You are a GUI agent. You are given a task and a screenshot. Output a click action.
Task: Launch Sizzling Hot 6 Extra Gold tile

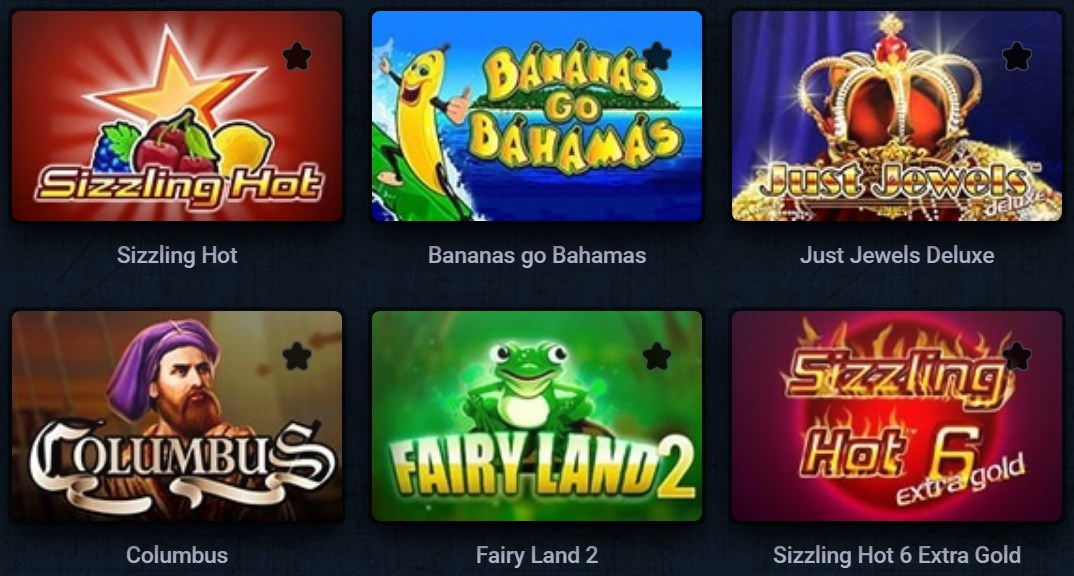click(x=897, y=416)
